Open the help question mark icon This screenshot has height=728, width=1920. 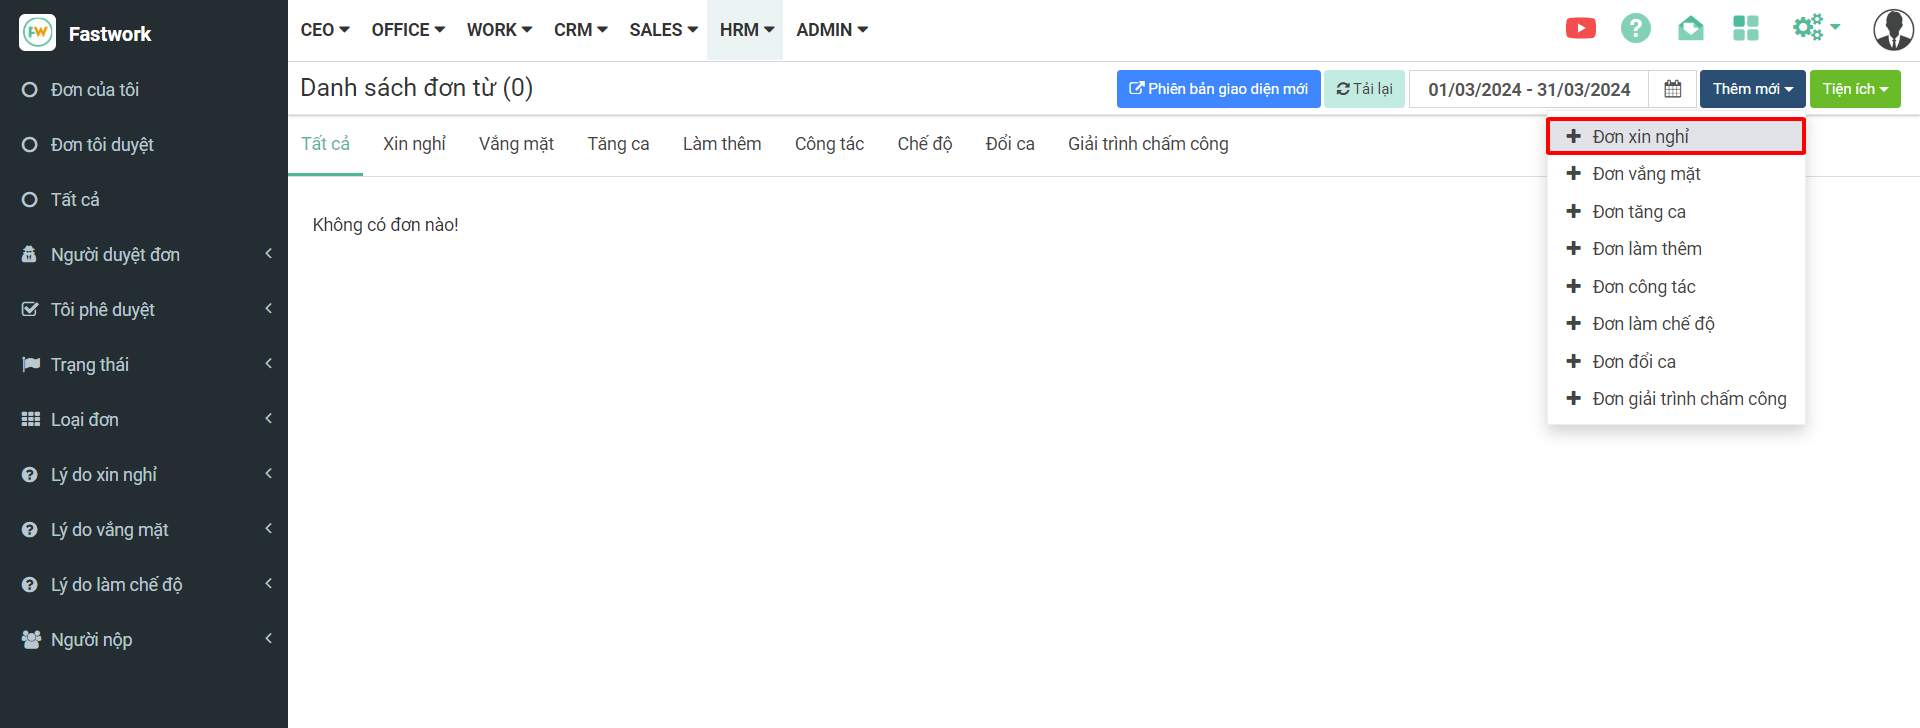coord(1635,28)
